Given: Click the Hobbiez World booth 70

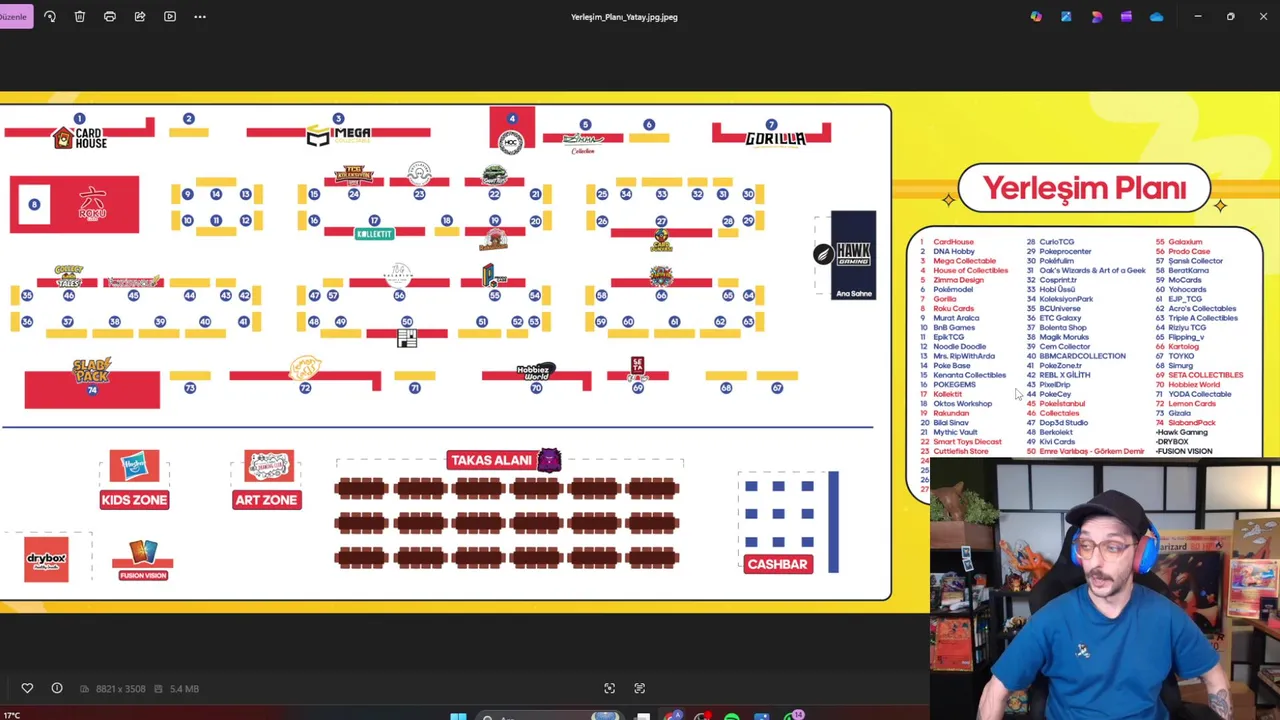Looking at the screenshot, I should click(x=535, y=375).
